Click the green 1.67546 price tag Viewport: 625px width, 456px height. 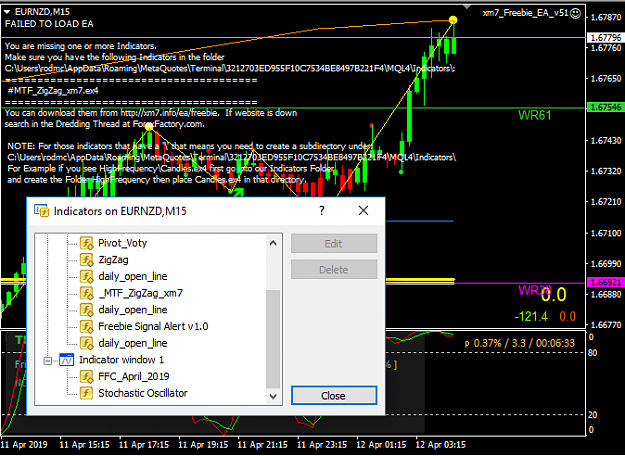[606, 107]
